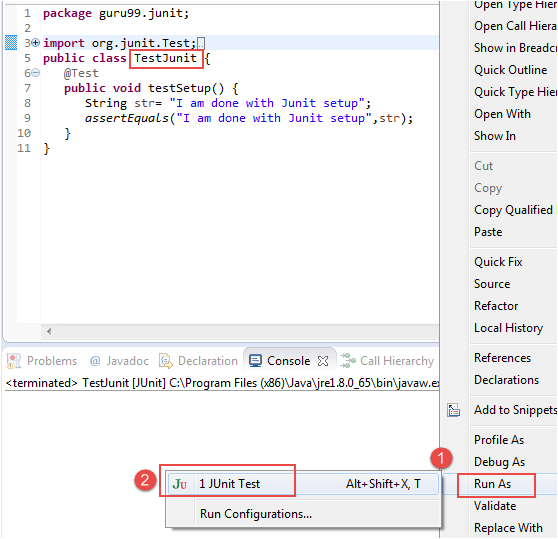558x539 pixels.
Task: Click the Console monitor icon
Action: click(256, 361)
